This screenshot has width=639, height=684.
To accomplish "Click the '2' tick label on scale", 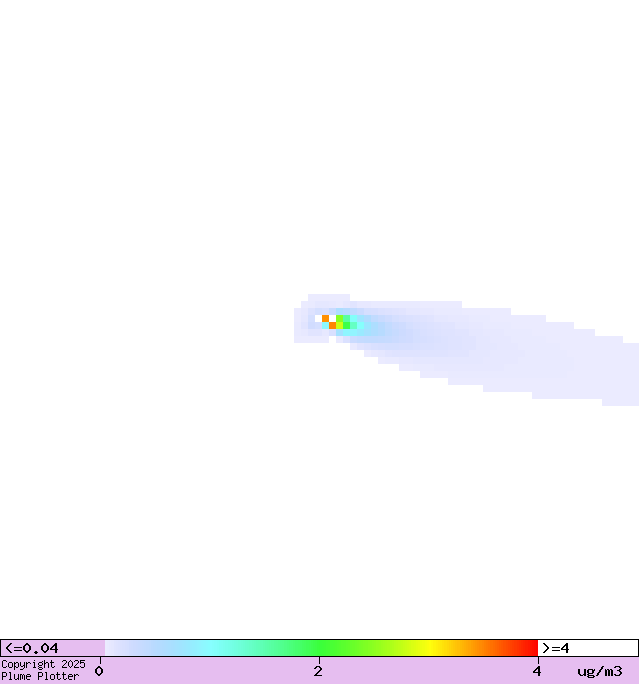I will (318, 671).
